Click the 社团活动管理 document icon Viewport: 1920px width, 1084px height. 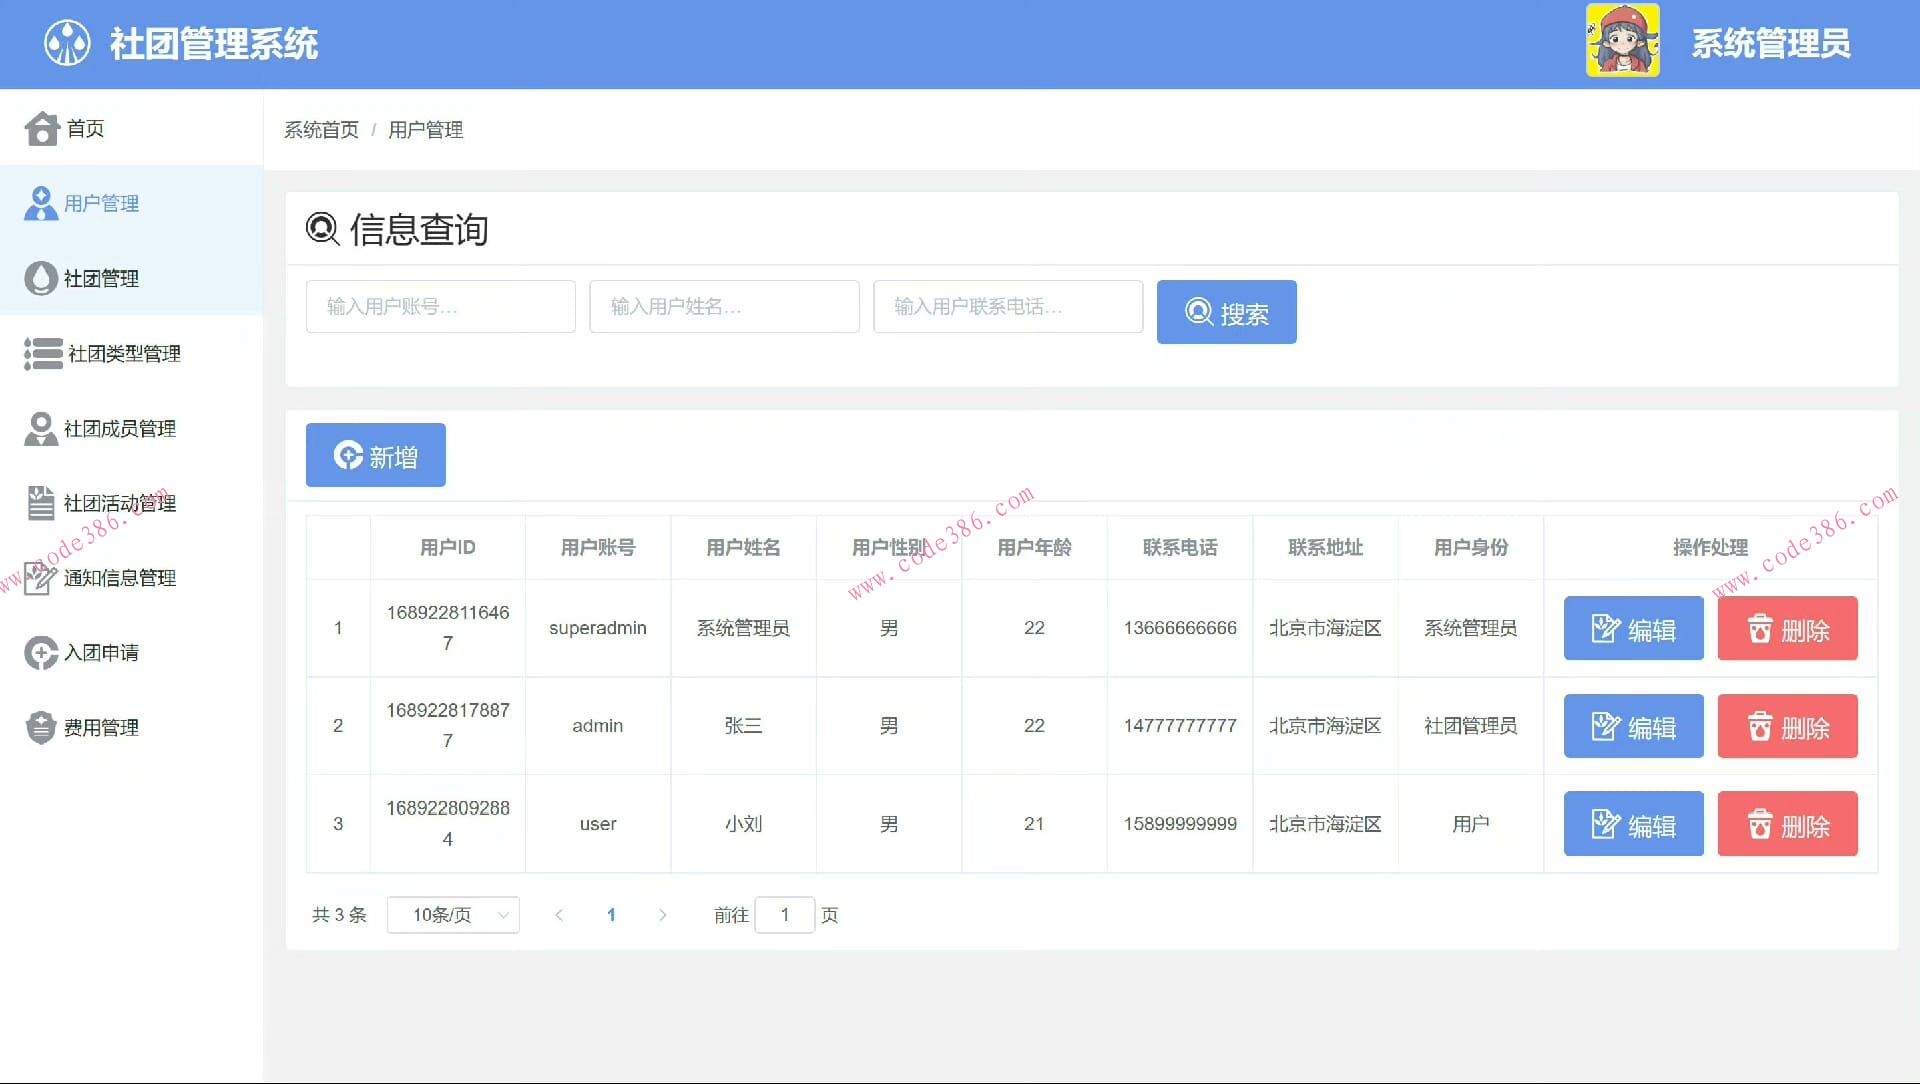coord(41,503)
